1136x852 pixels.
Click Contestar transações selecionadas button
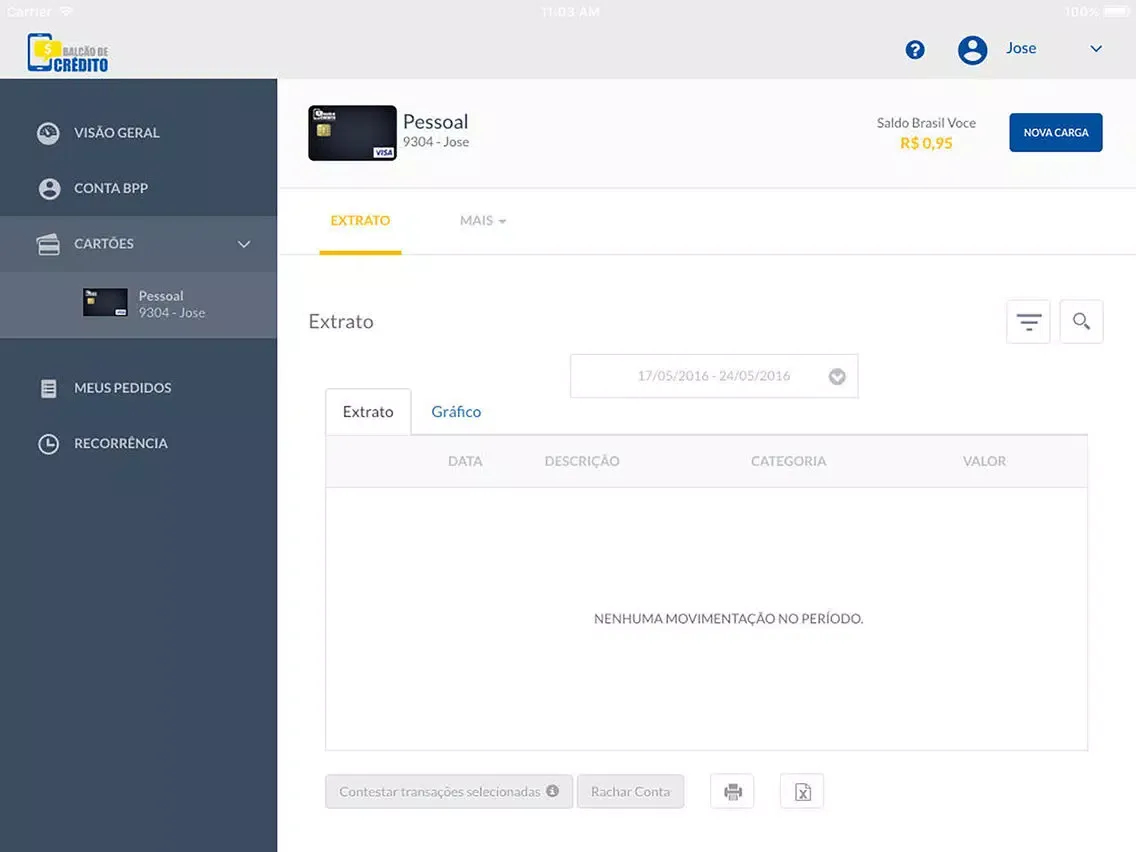click(x=449, y=792)
